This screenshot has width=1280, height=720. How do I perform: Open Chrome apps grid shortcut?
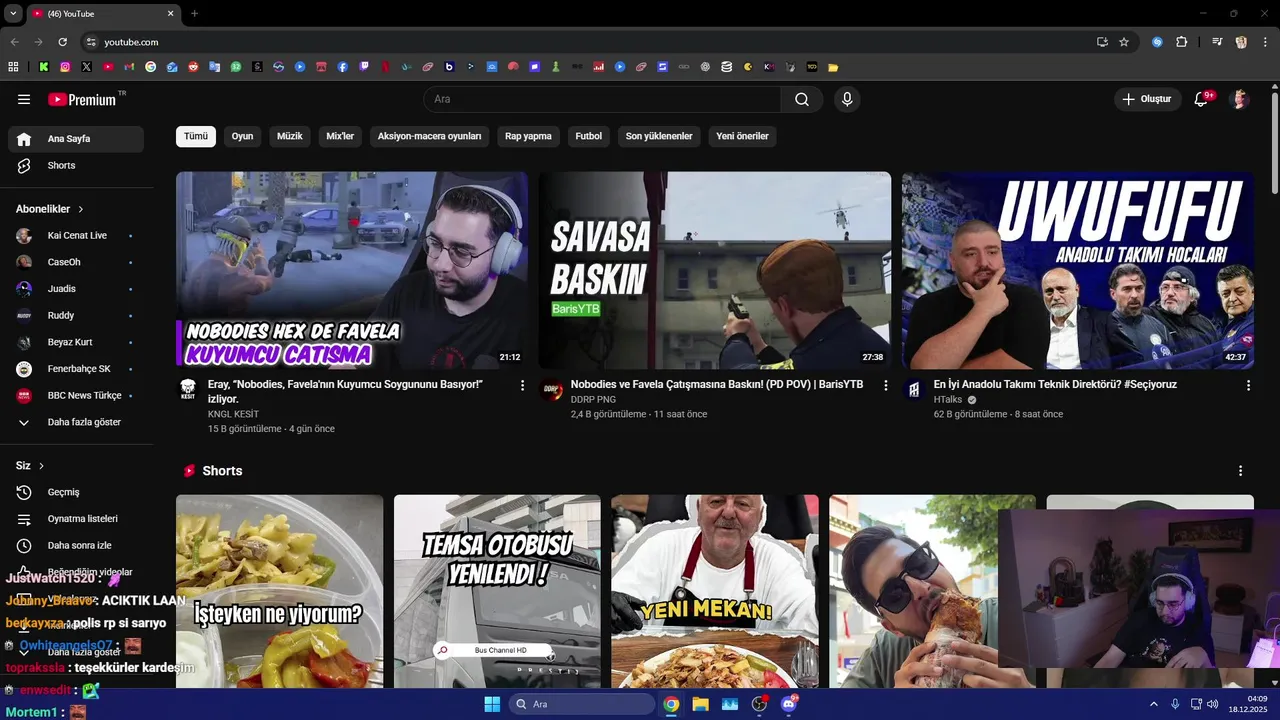[x=13, y=67]
